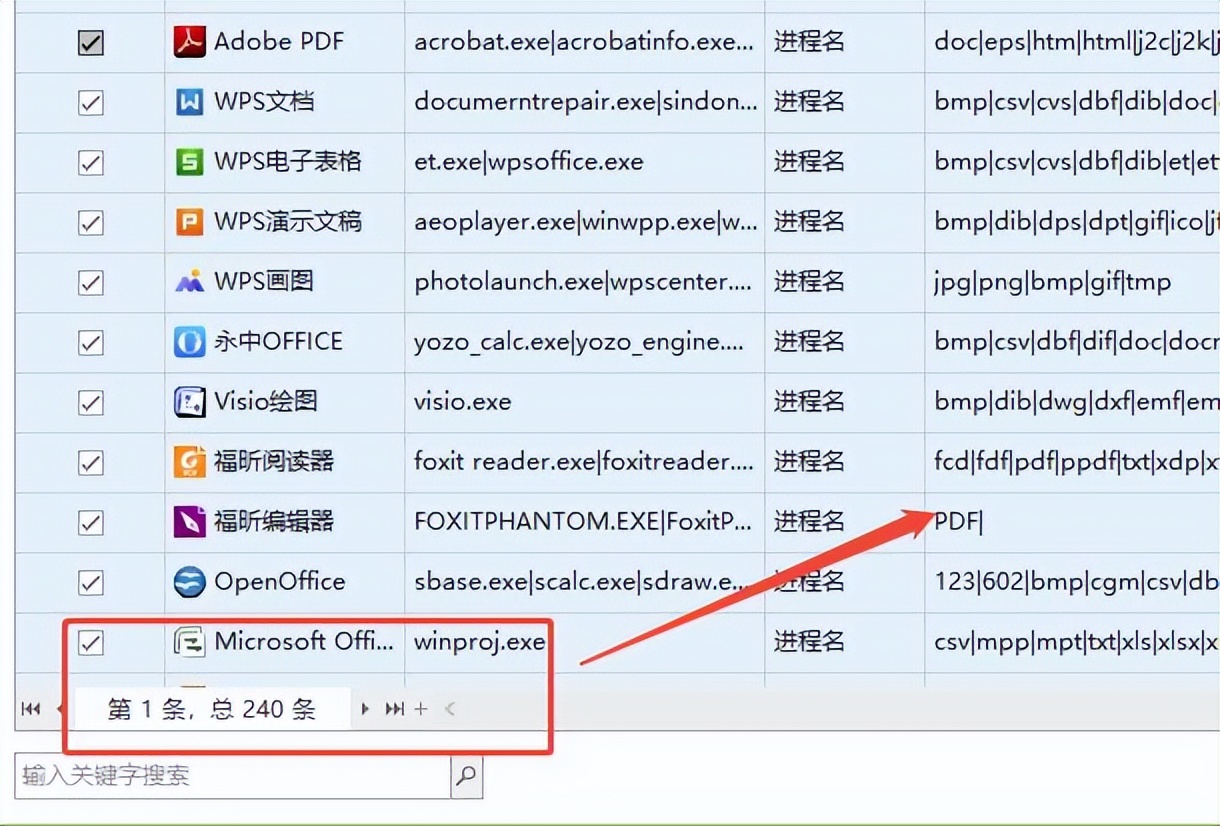Click the photolaunch.exe|wpscenter process cell
Screen dimensions: 1220x826
point(585,282)
